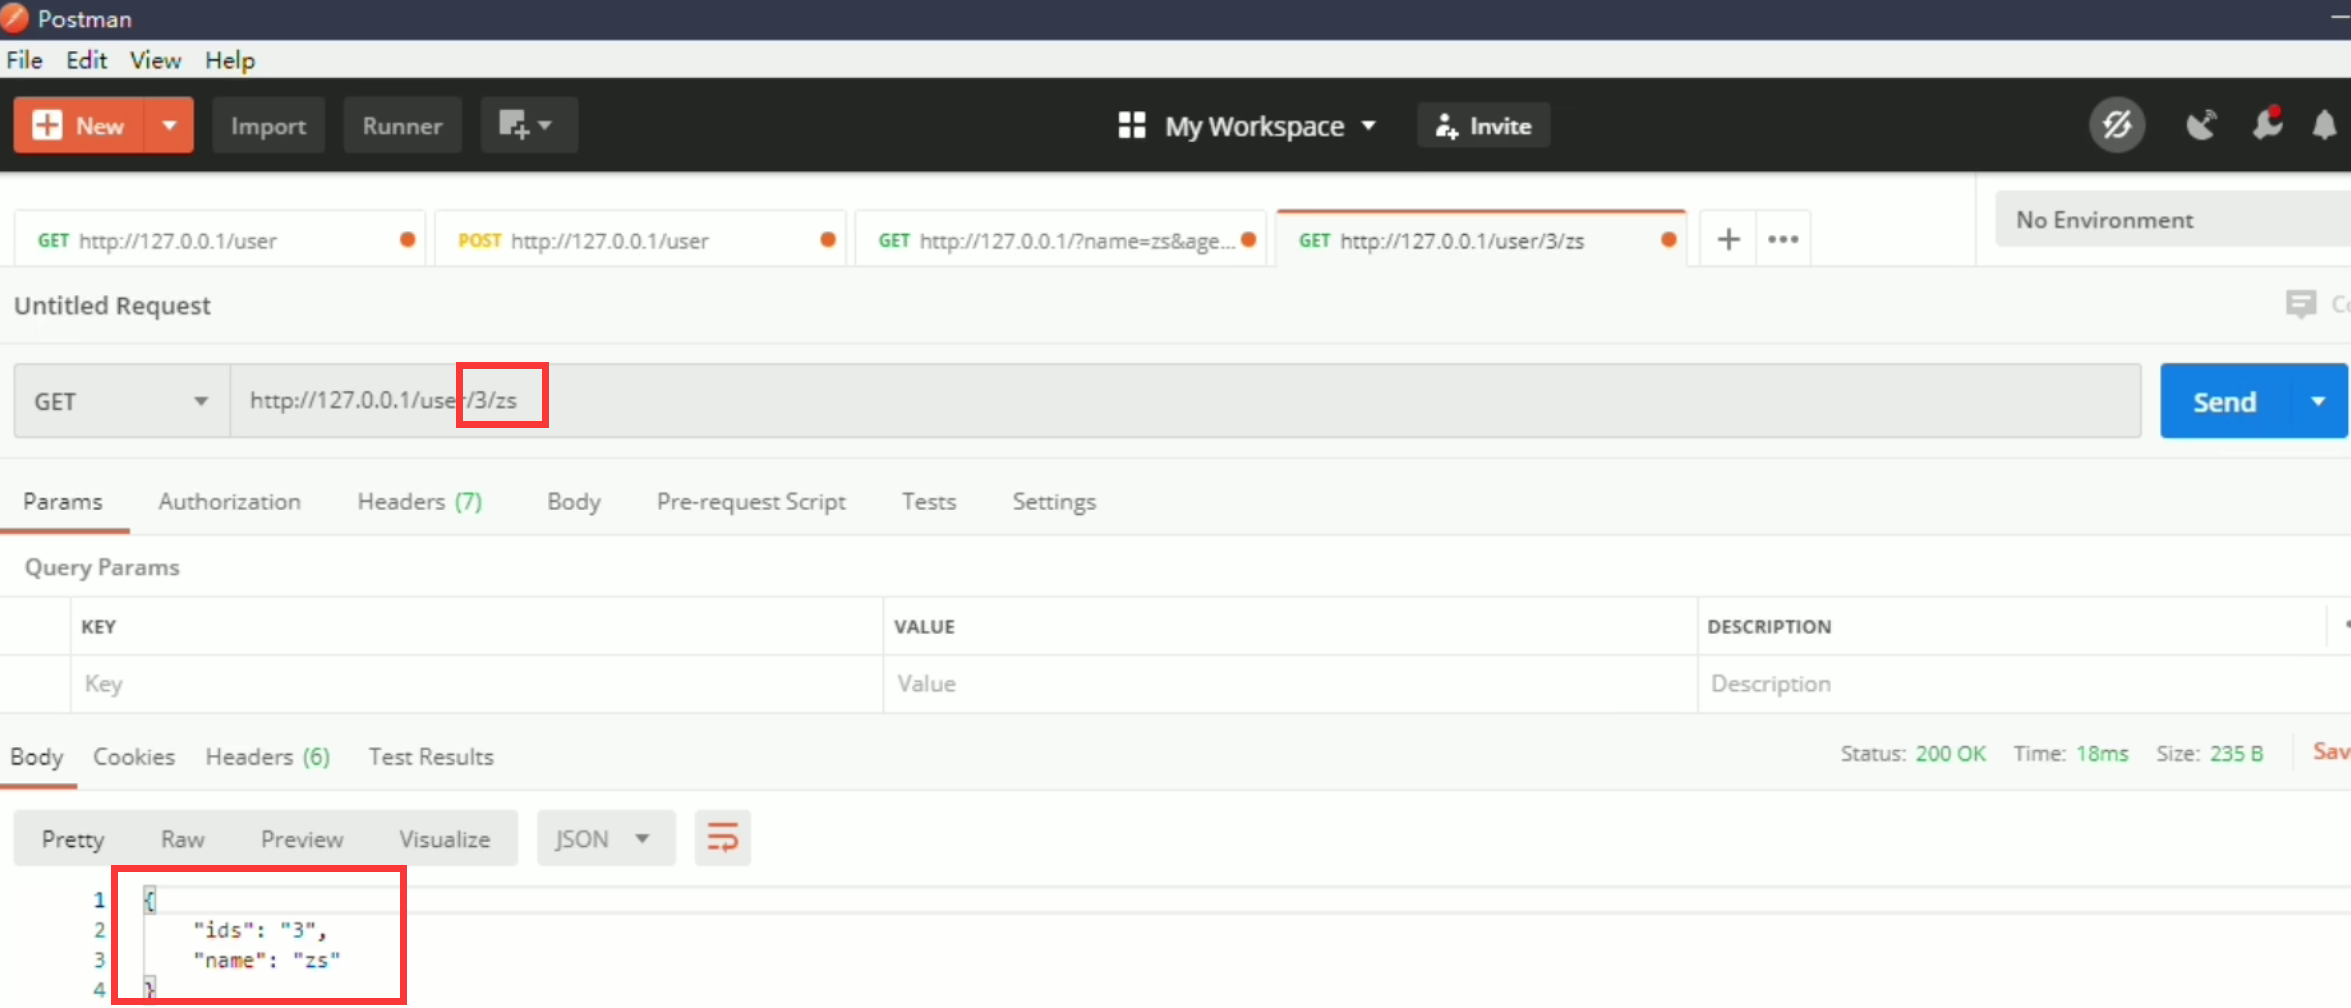The width and height of the screenshot is (2351, 1008).
Task: Open the tab options three-dots menu
Action: (1783, 240)
